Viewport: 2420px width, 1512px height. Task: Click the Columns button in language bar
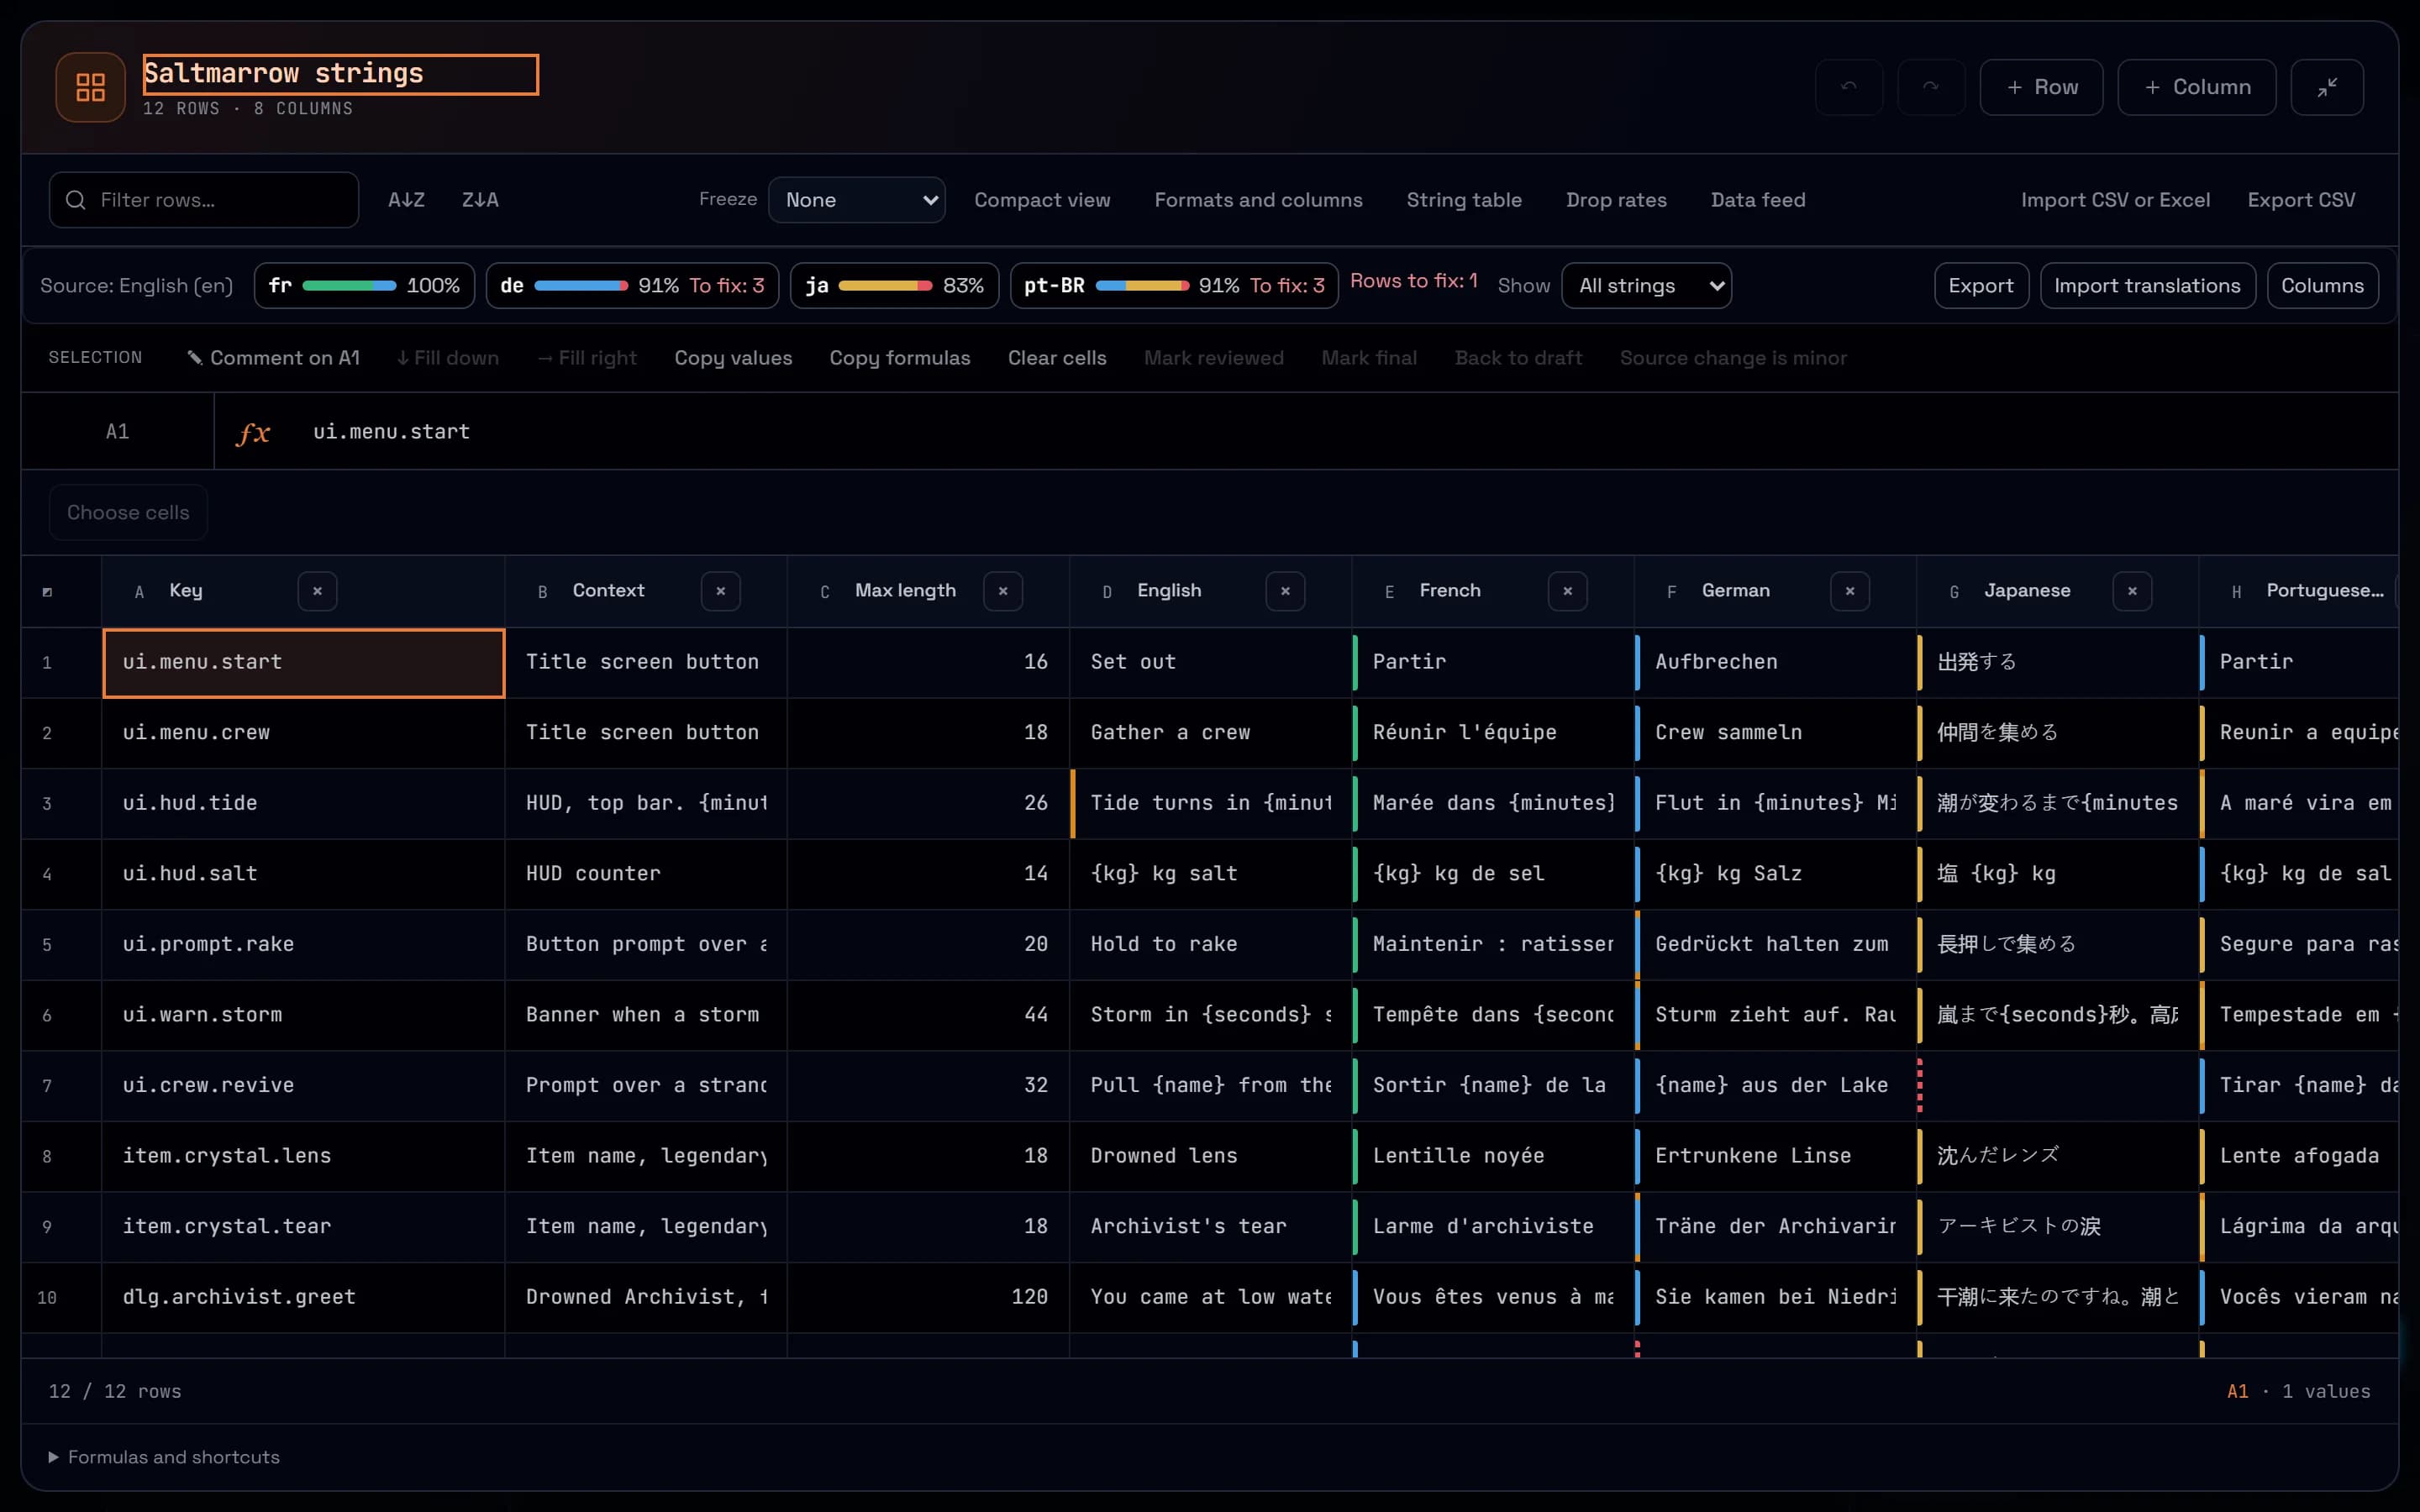(x=2322, y=286)
